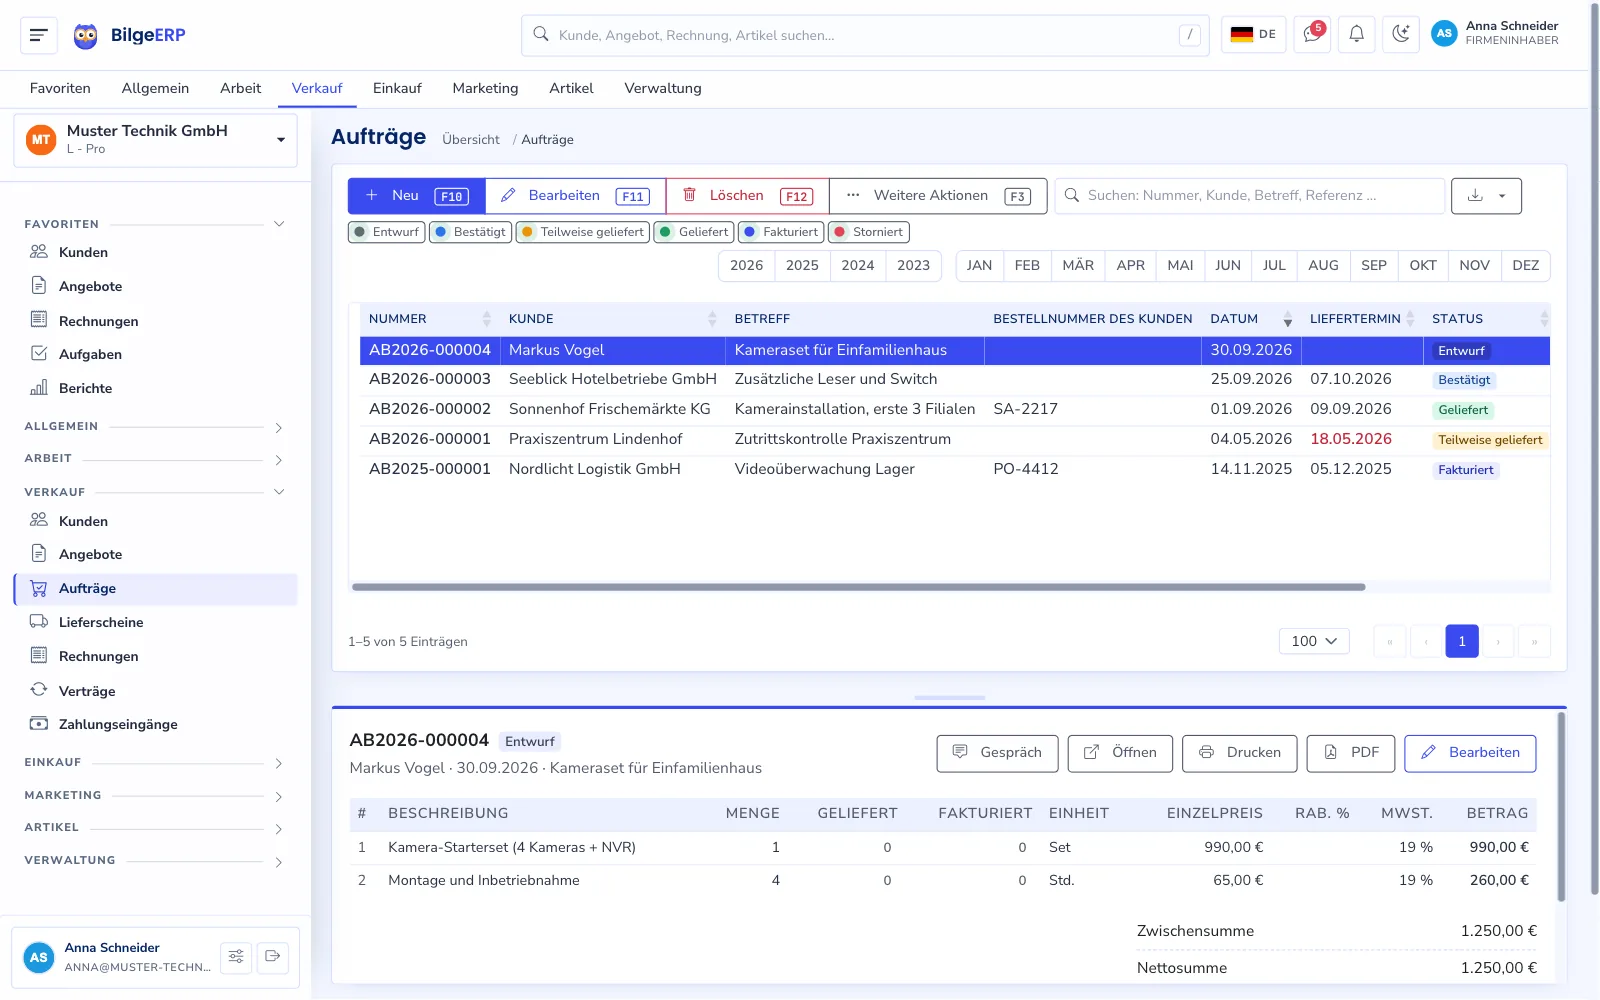Click the vertical scrollbar of the detail panel

click(x=1561, y=805)
